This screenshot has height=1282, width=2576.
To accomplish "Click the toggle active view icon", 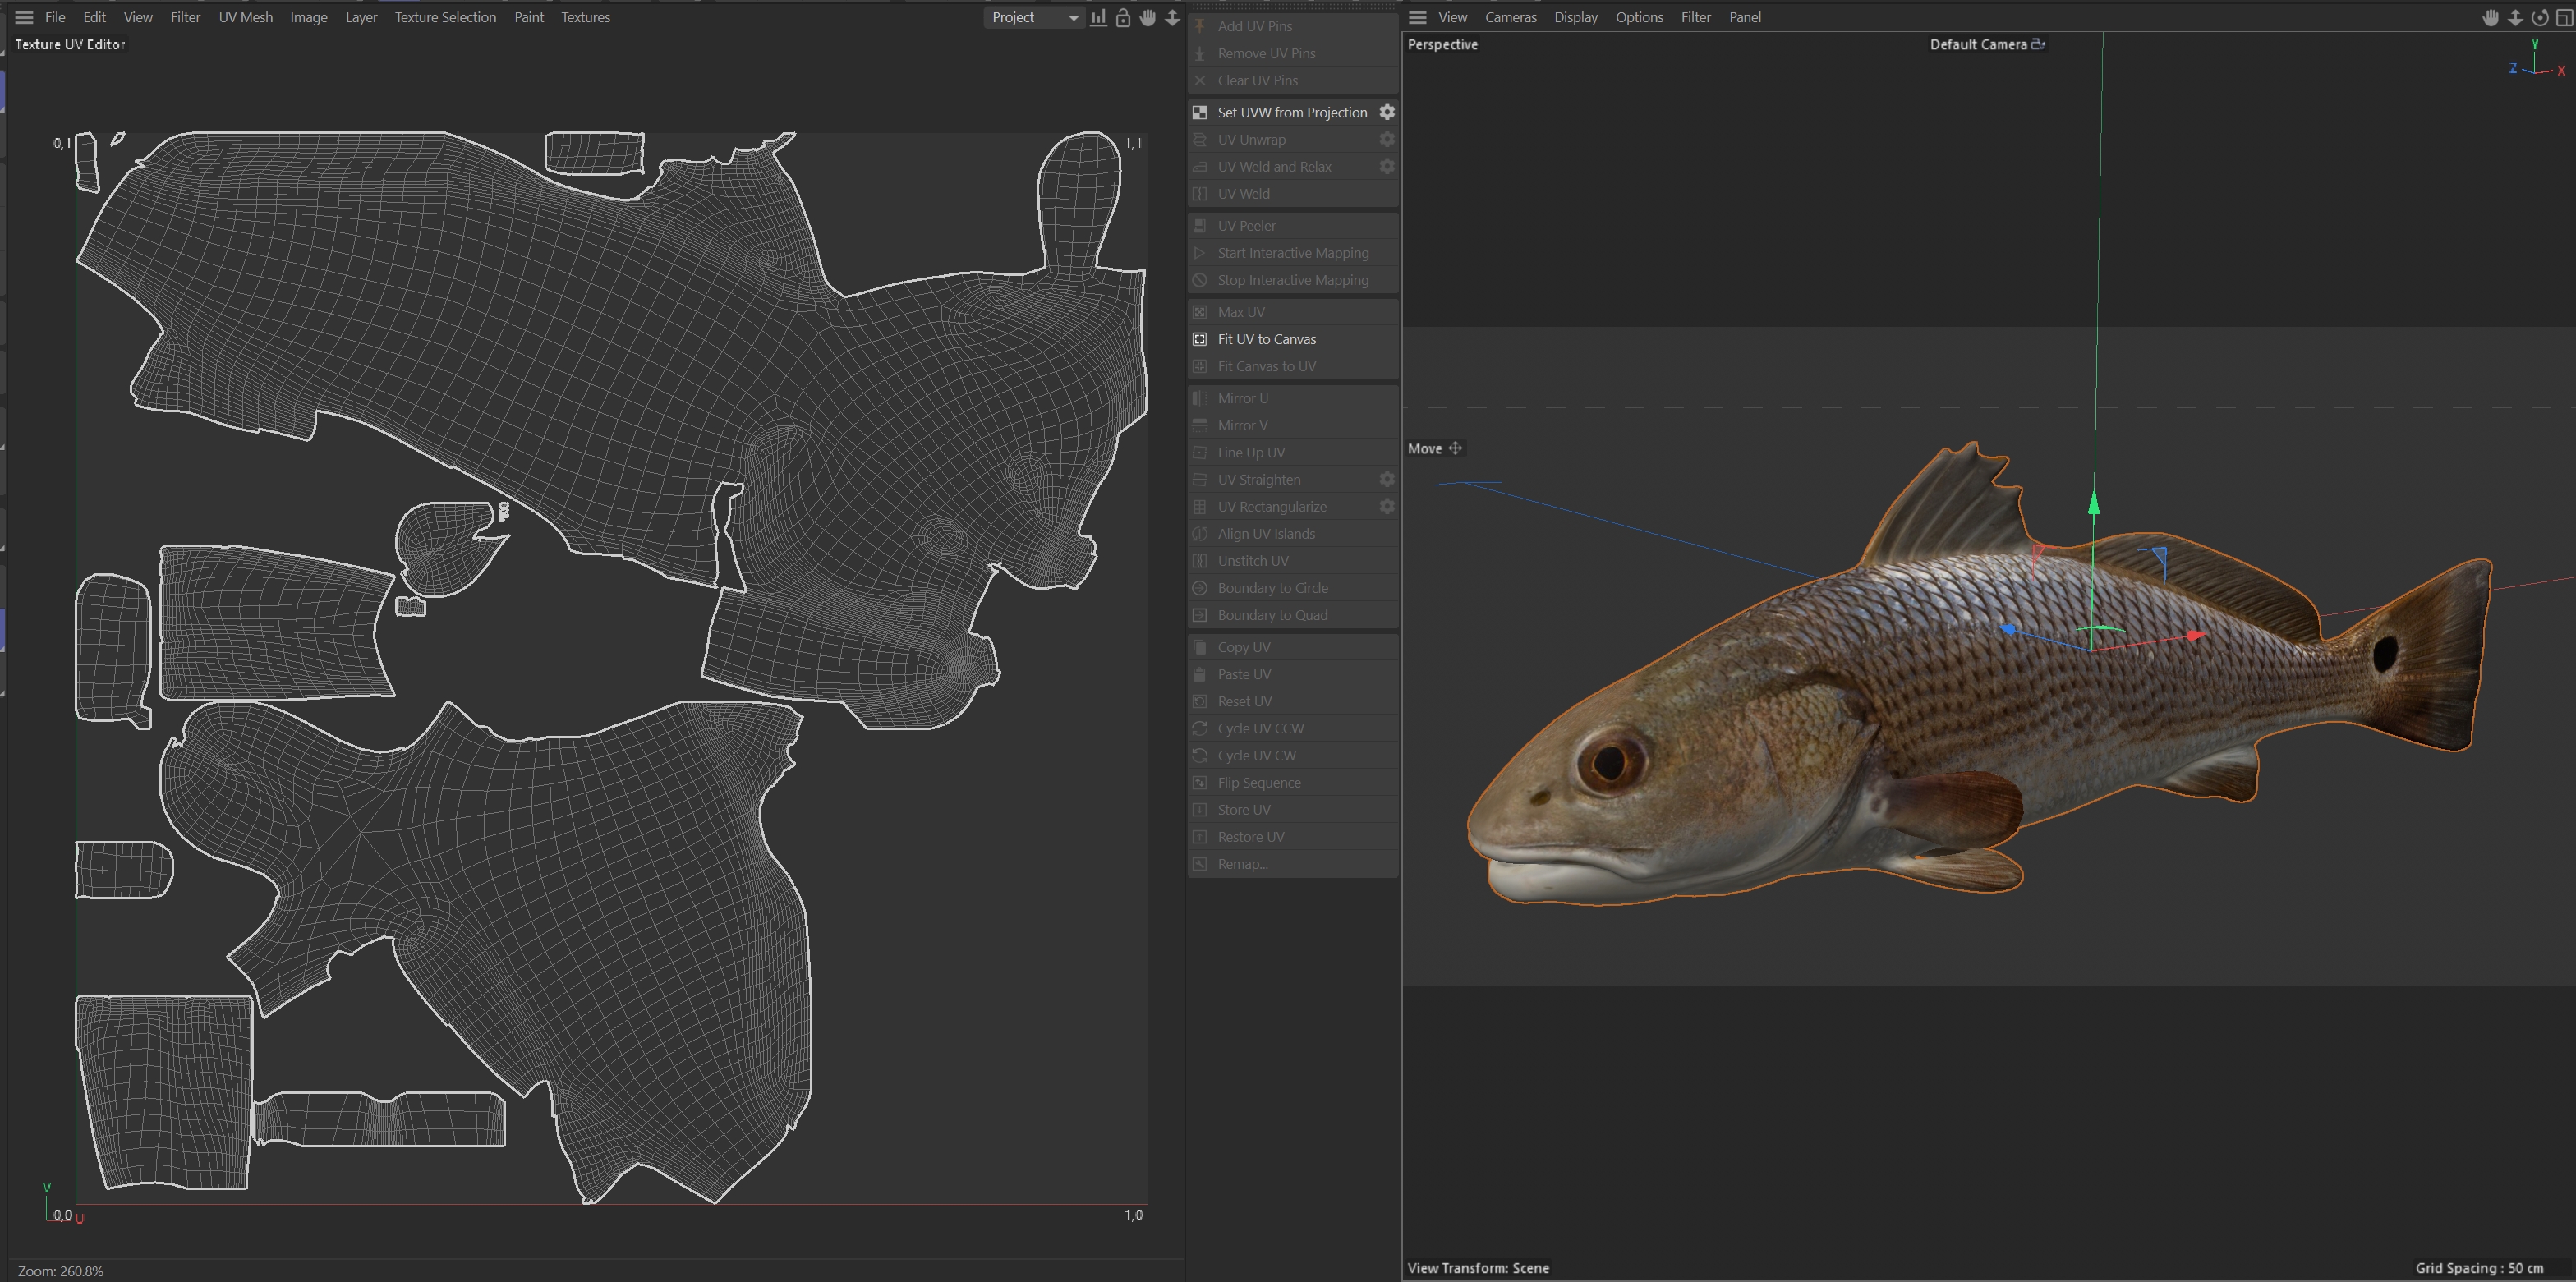I will coord(2564,17).
